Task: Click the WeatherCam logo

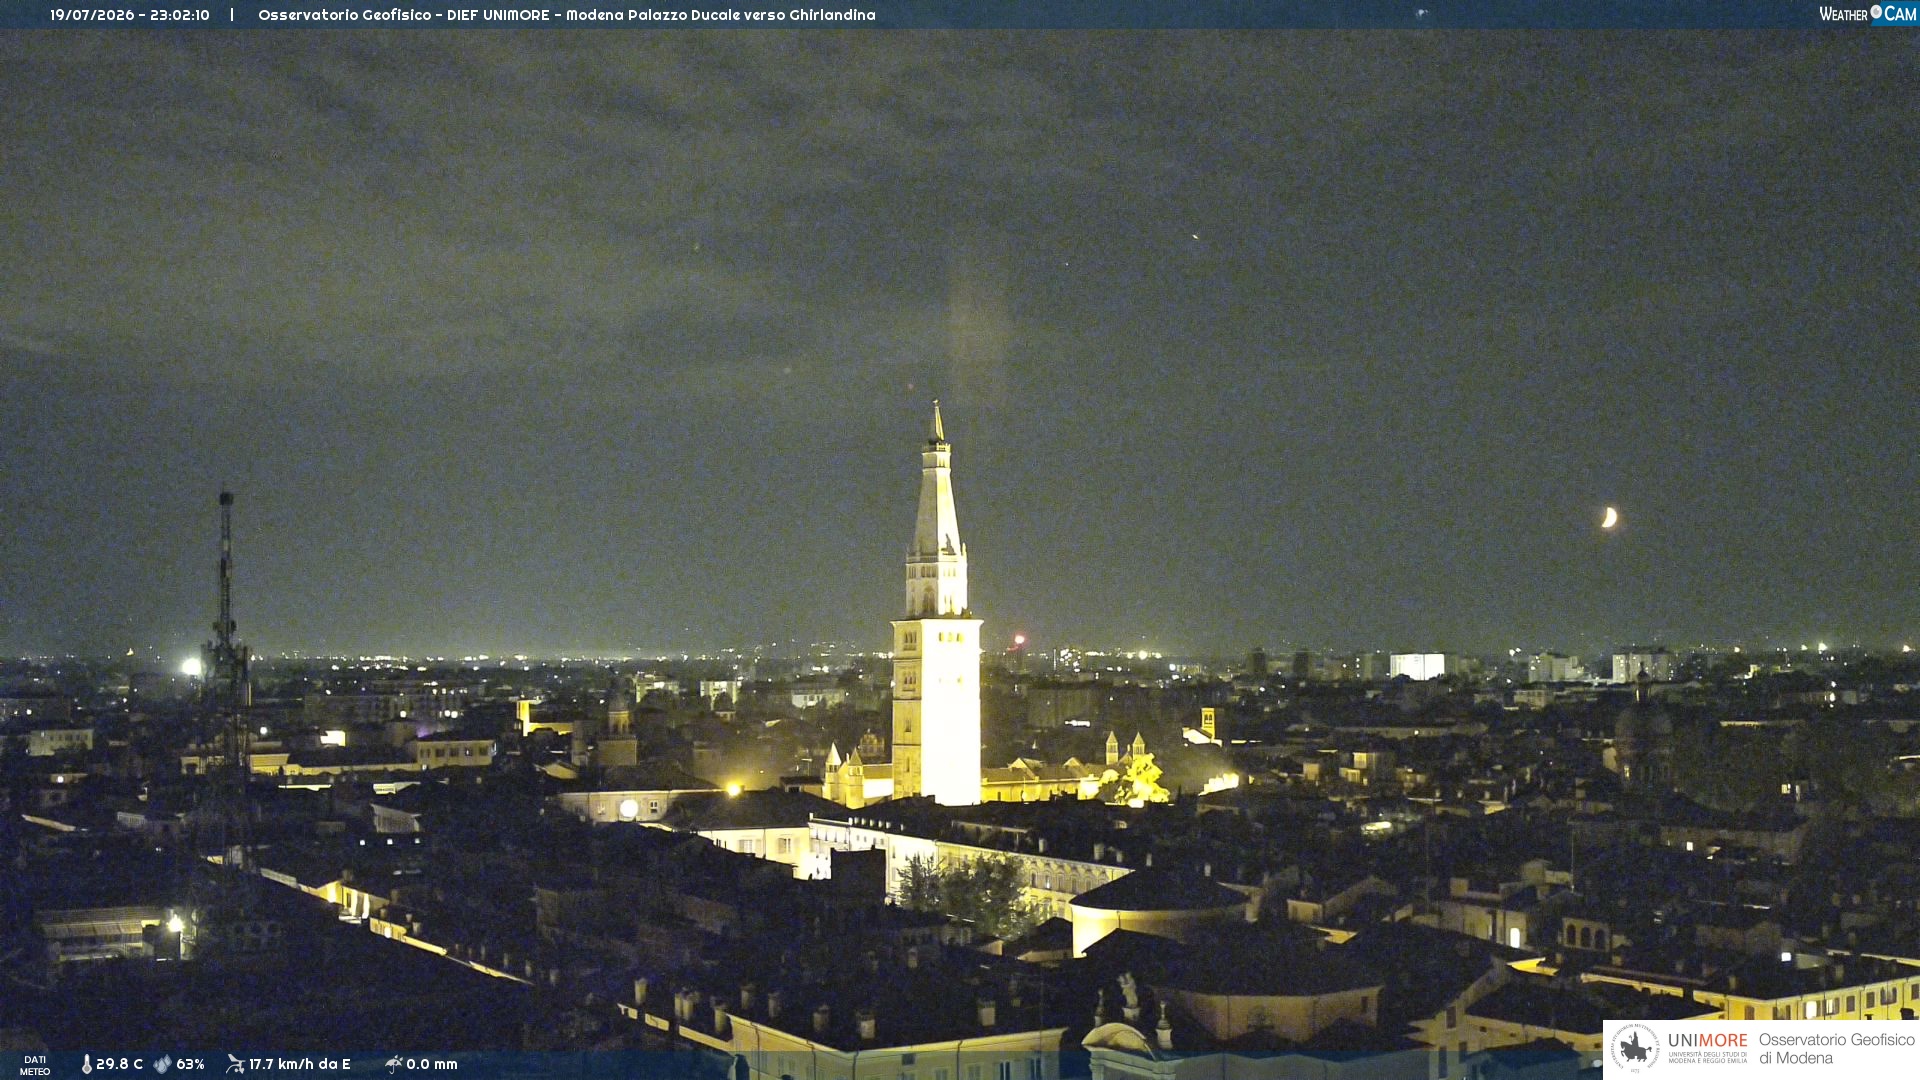Action: pyautogui.click(x=1867, y=14)
